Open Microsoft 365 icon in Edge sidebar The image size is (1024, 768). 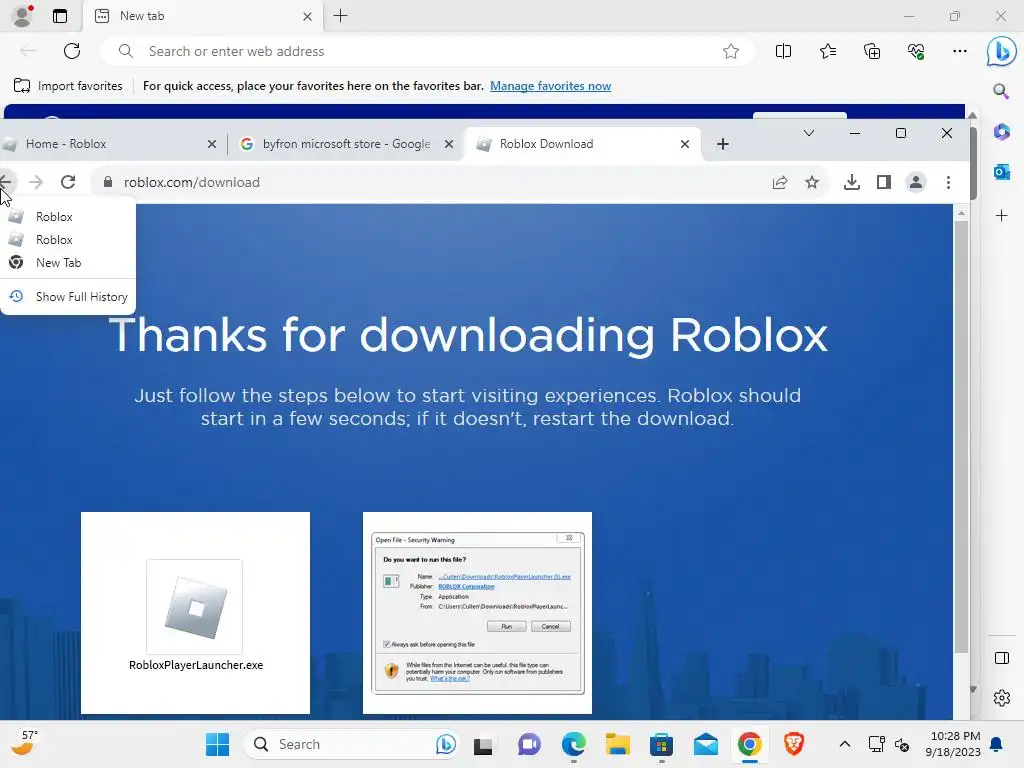(x=1001, y=131)
